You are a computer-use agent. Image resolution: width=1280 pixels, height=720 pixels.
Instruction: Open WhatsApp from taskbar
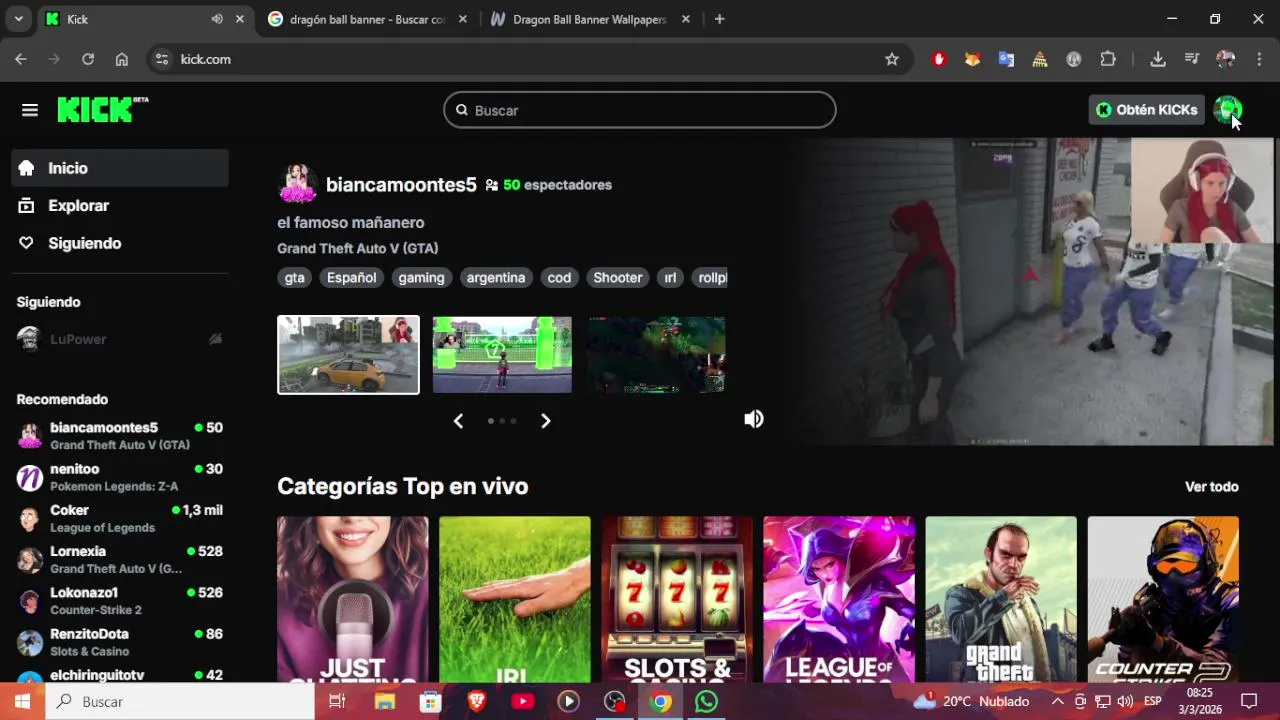point(706,702)
